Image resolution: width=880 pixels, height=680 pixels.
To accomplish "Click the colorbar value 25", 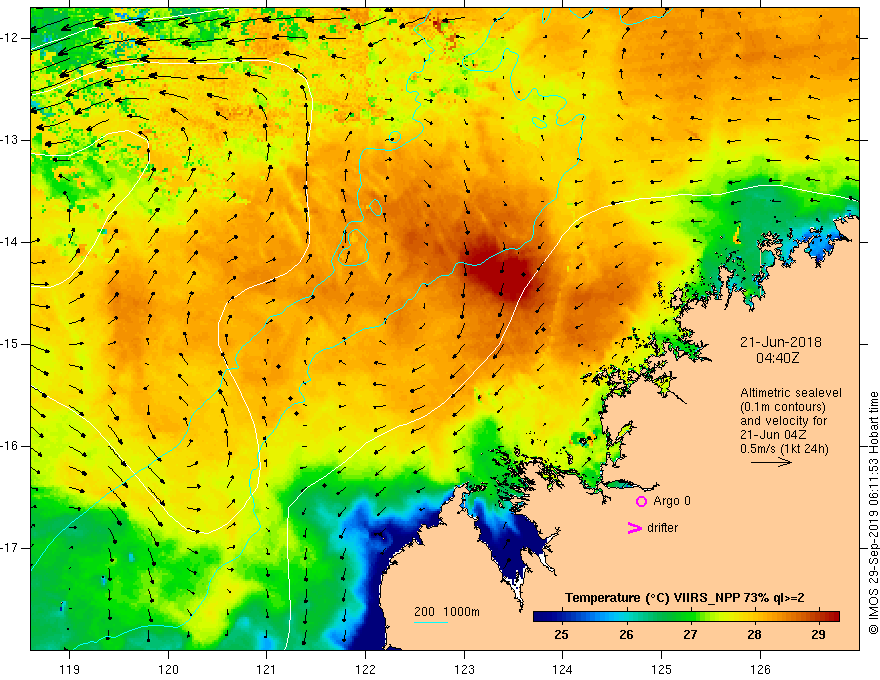I will click(x=561, y=635).
